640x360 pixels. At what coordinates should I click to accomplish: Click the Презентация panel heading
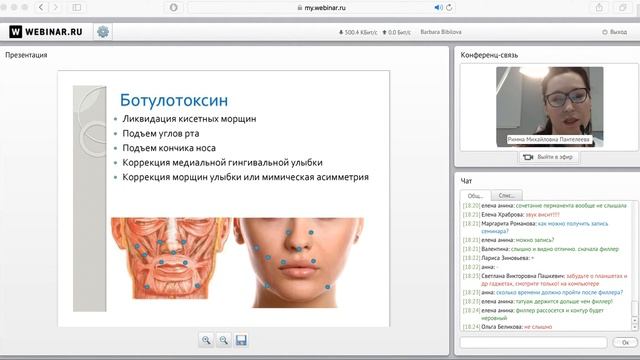coord(26,55)
